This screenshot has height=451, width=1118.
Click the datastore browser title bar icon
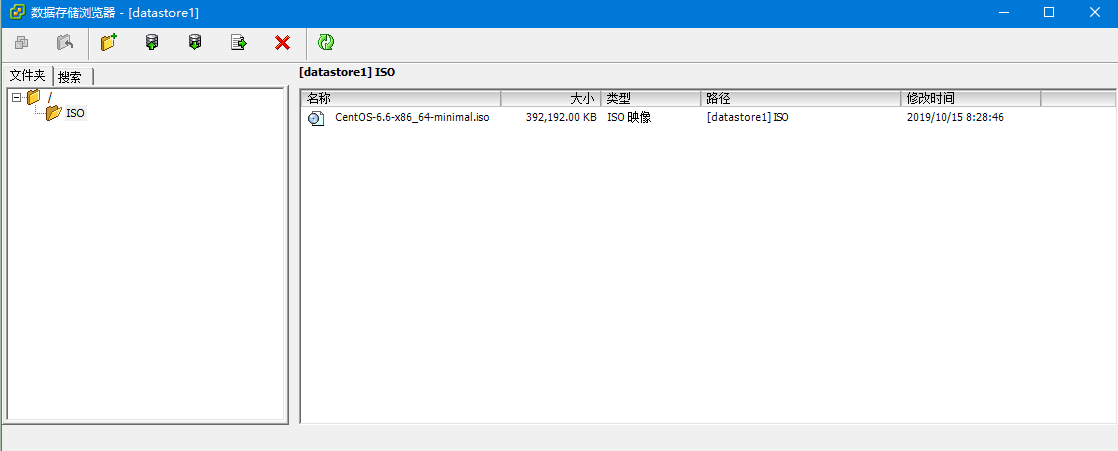coord(17,13)
